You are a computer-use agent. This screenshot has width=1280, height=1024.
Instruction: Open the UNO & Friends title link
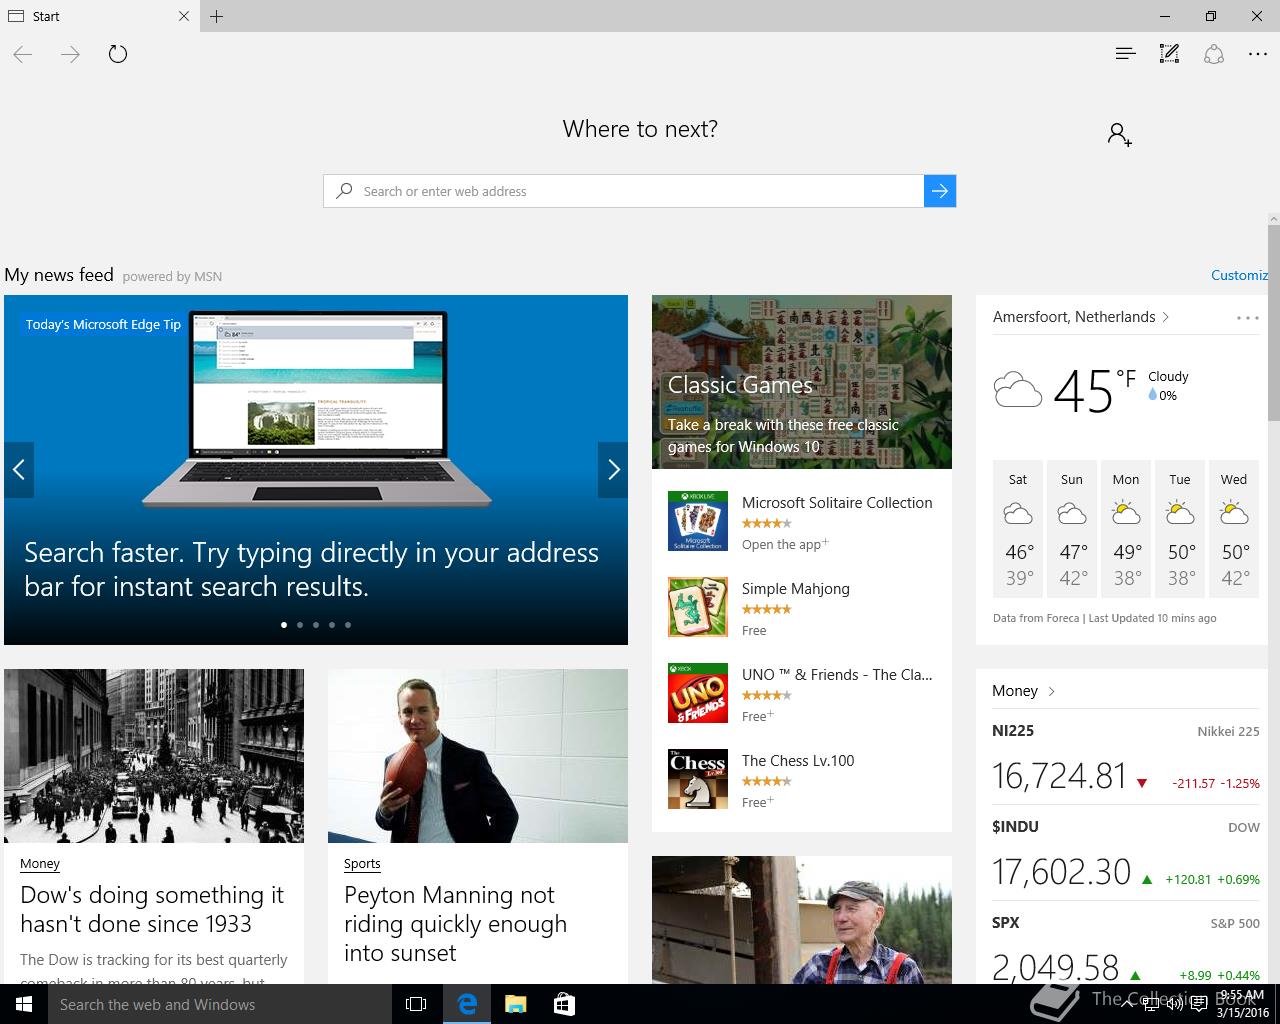pyautogui.click(x=837, y=675)
